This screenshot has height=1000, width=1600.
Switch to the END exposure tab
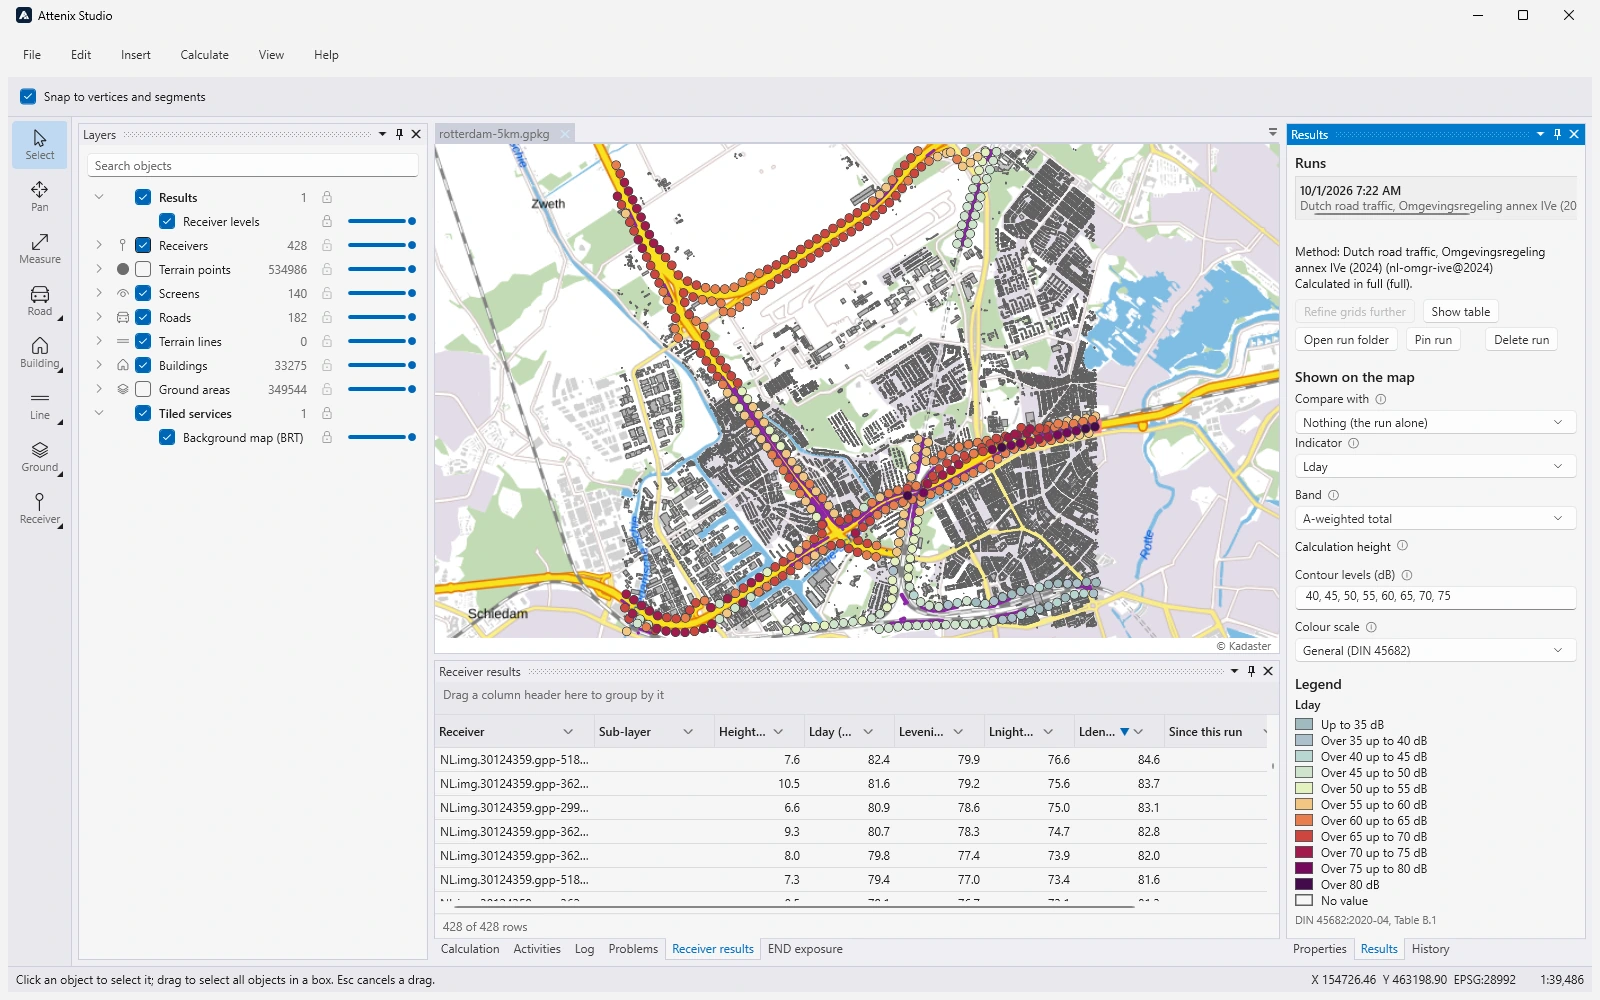(x=805, y=949)
